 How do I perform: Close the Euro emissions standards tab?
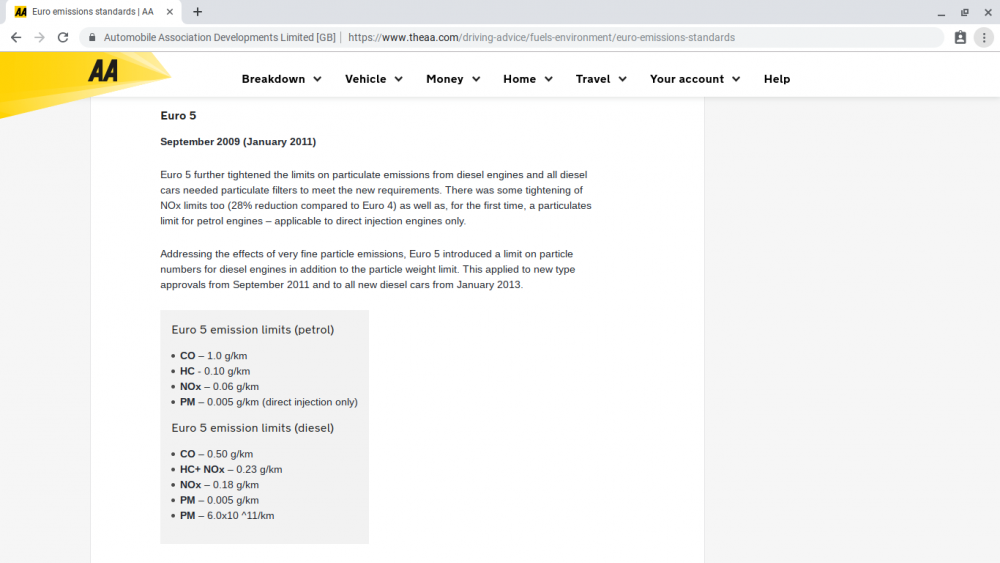[x=170, y=11]
